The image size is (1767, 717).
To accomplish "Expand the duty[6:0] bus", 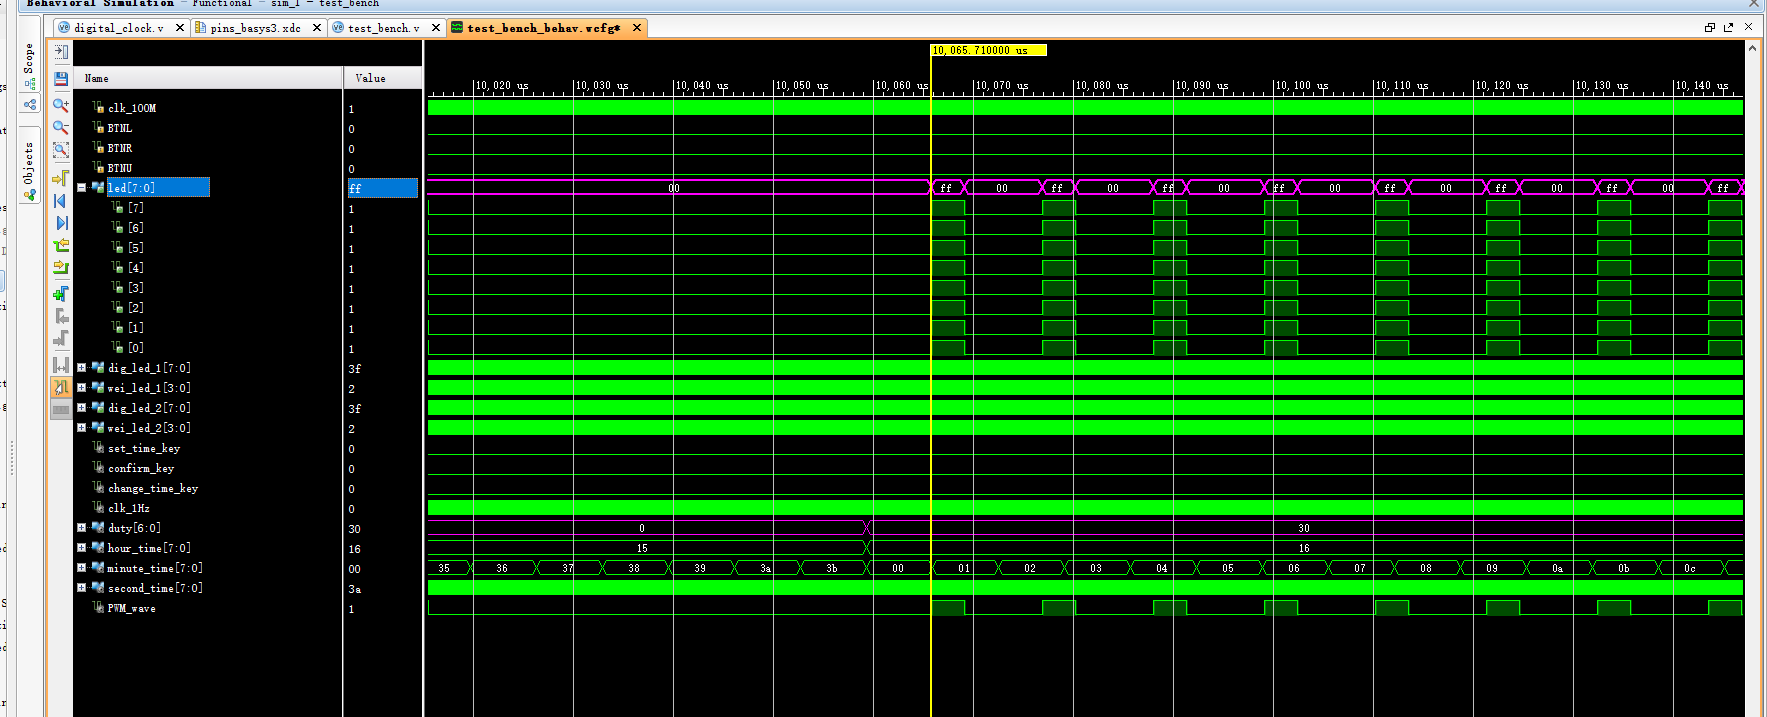I will pyautogui.click(x=82, y=528).
